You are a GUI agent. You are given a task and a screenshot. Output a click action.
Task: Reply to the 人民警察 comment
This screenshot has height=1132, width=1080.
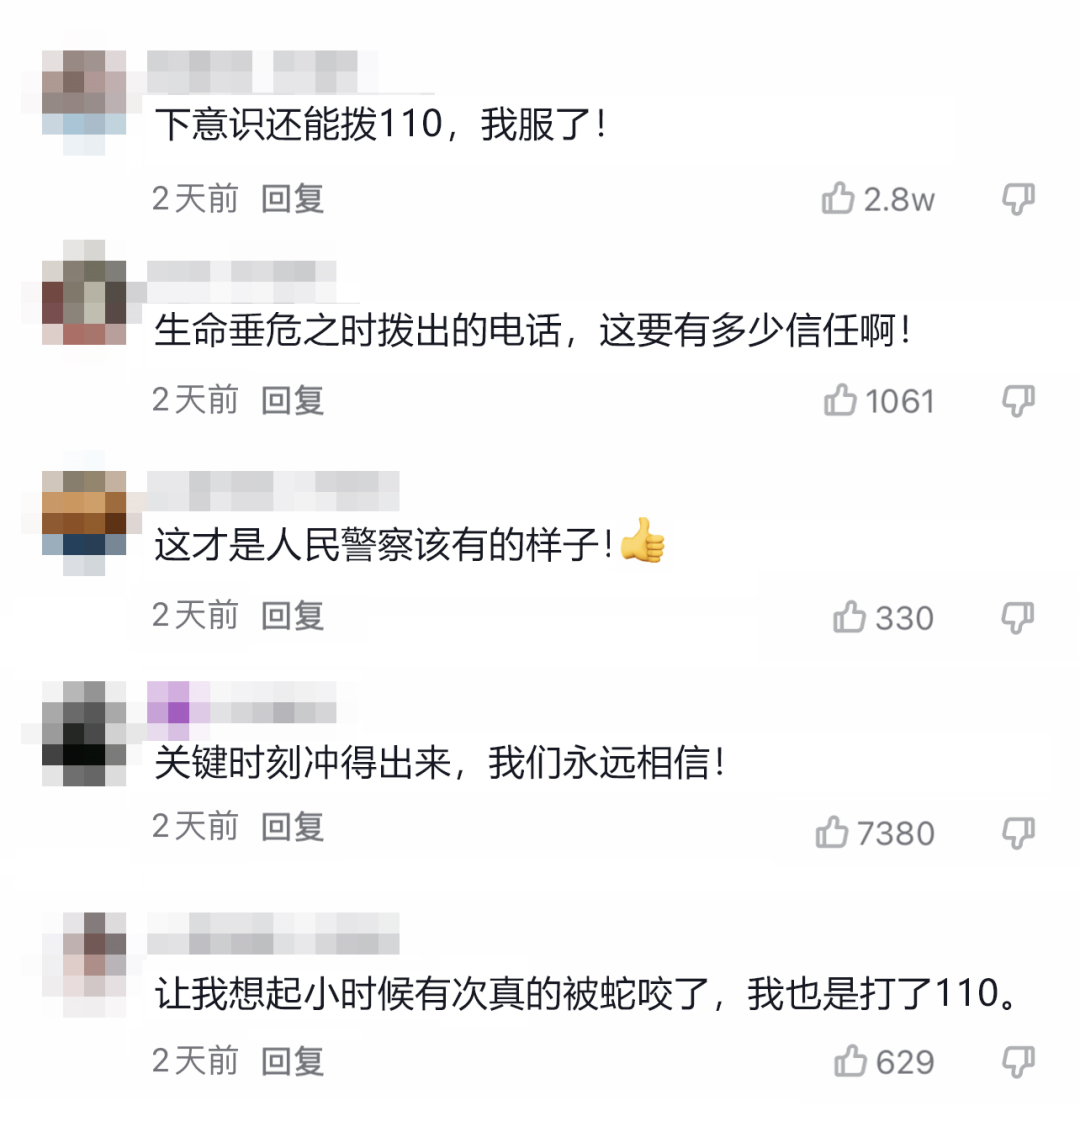pyautogui.click(x=292, y=616)
